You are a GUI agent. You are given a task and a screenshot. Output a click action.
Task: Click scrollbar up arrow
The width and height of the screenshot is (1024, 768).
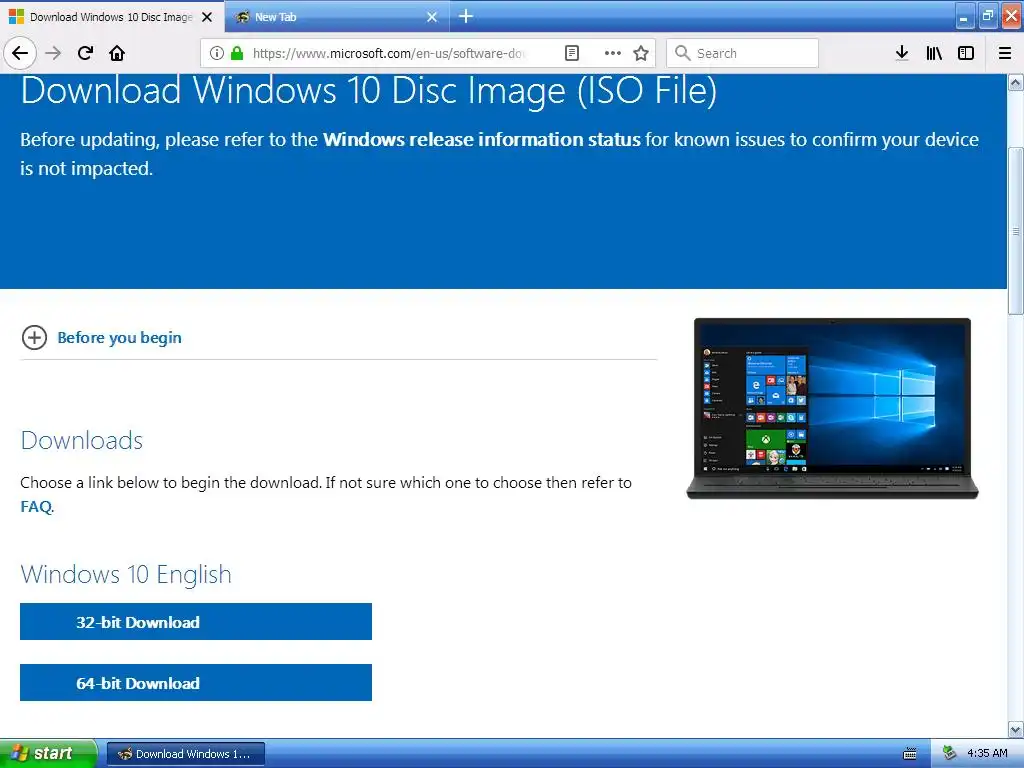(1016, 82)
